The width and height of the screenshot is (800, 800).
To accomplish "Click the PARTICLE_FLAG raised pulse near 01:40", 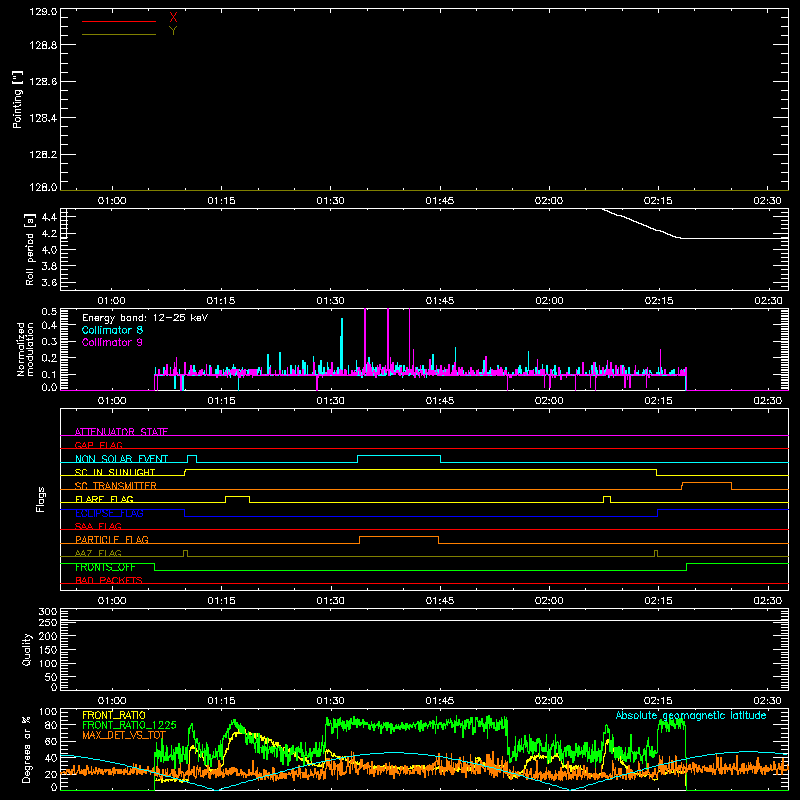I will click(x=399, y=537).
